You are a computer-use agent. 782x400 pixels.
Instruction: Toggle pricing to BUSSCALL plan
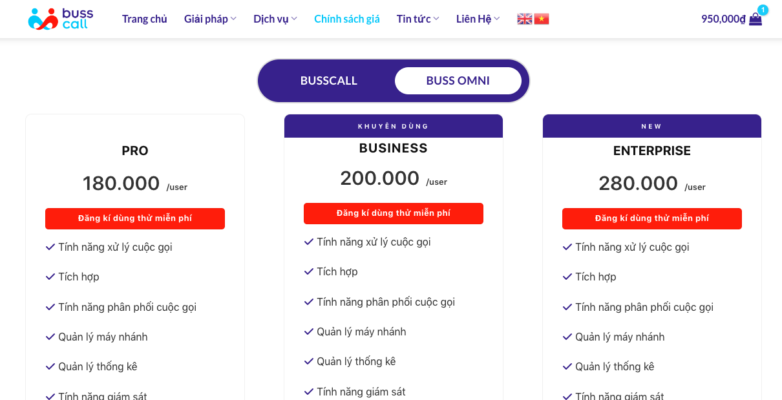(x=328, y=81)
